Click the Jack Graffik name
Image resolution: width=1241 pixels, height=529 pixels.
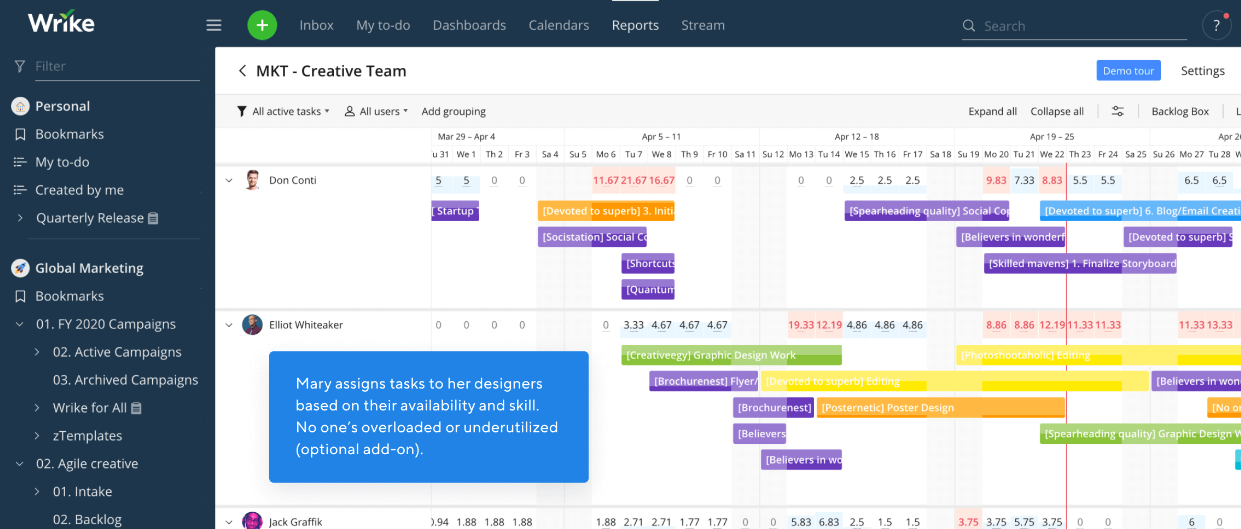(x=296, y=521)
